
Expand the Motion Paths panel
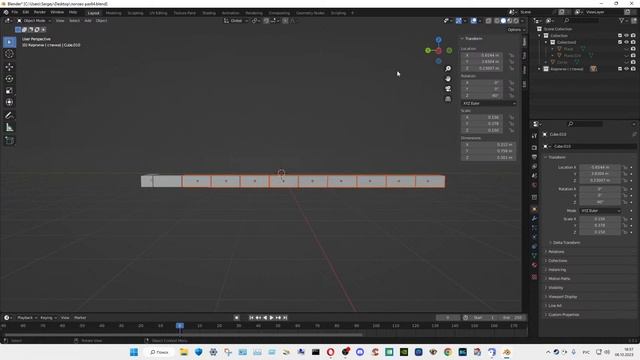558,279
